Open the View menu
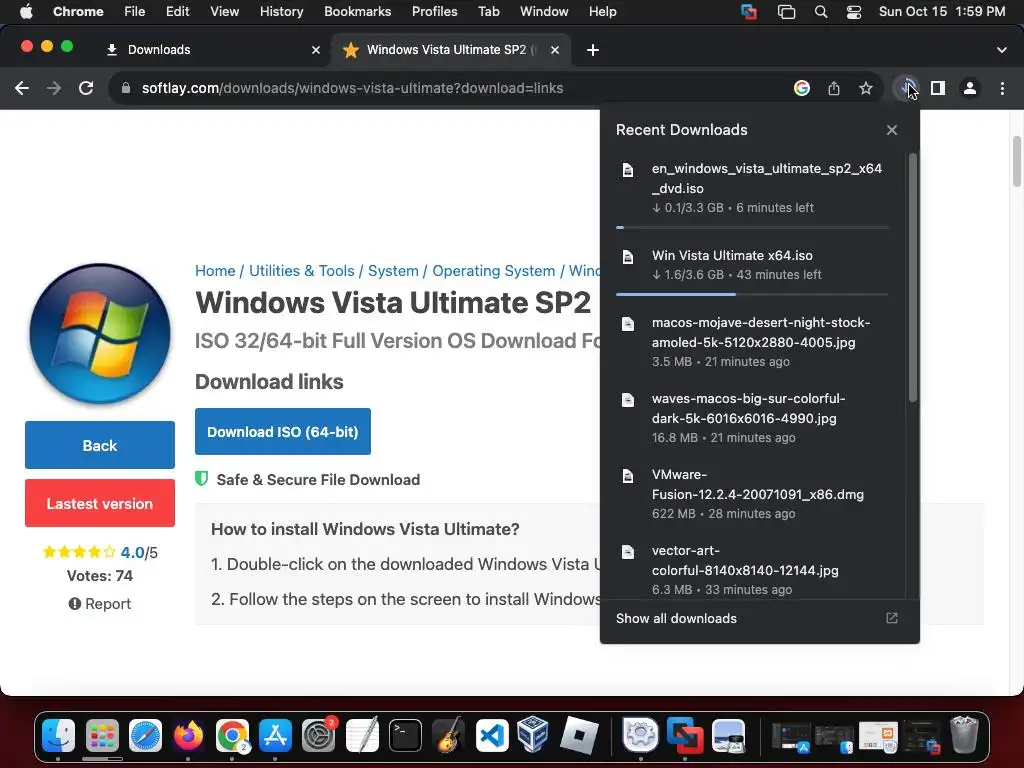Screen dimensions: 1024x768 (x=225, y=11)
